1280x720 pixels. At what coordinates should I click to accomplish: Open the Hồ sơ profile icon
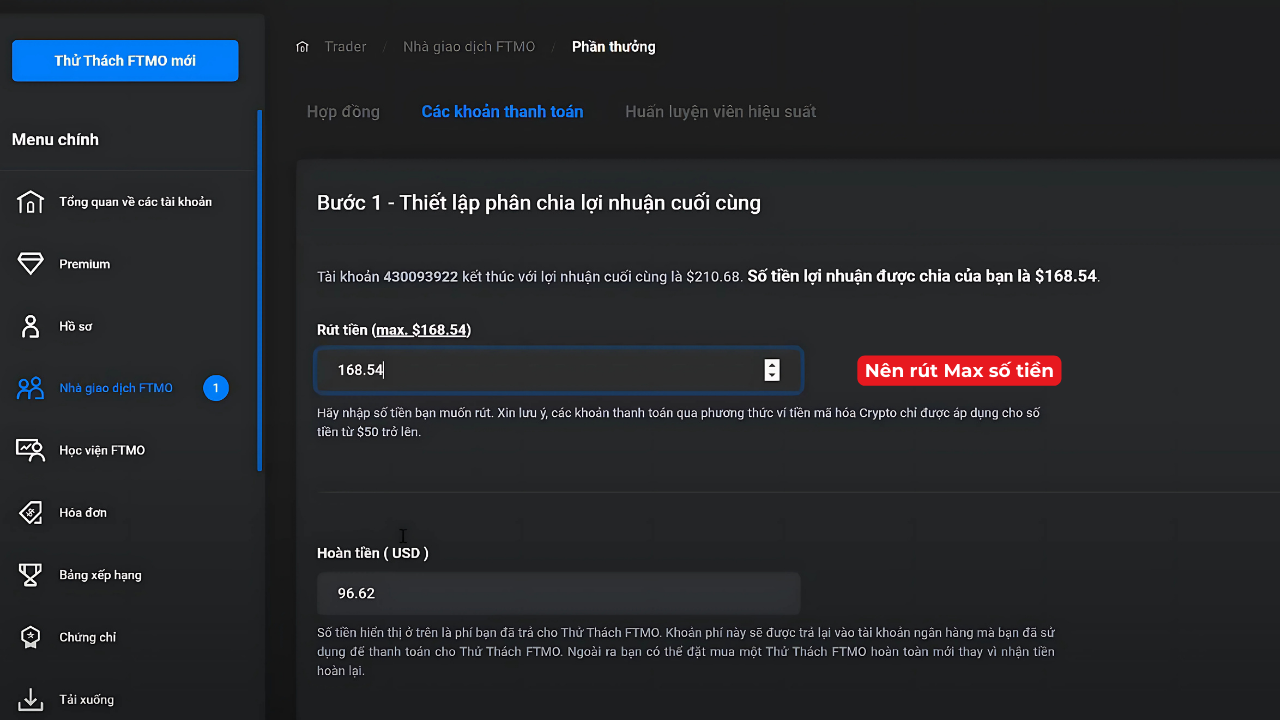30,326
